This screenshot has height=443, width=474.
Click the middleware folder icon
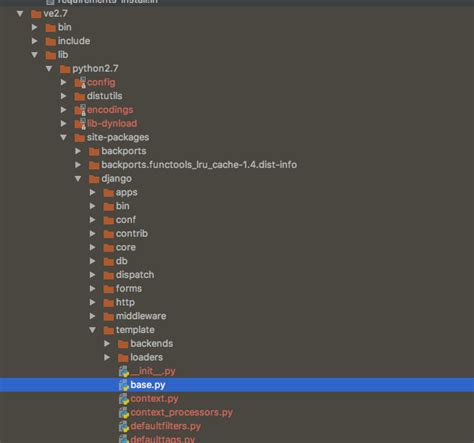(x=109, y=316)
